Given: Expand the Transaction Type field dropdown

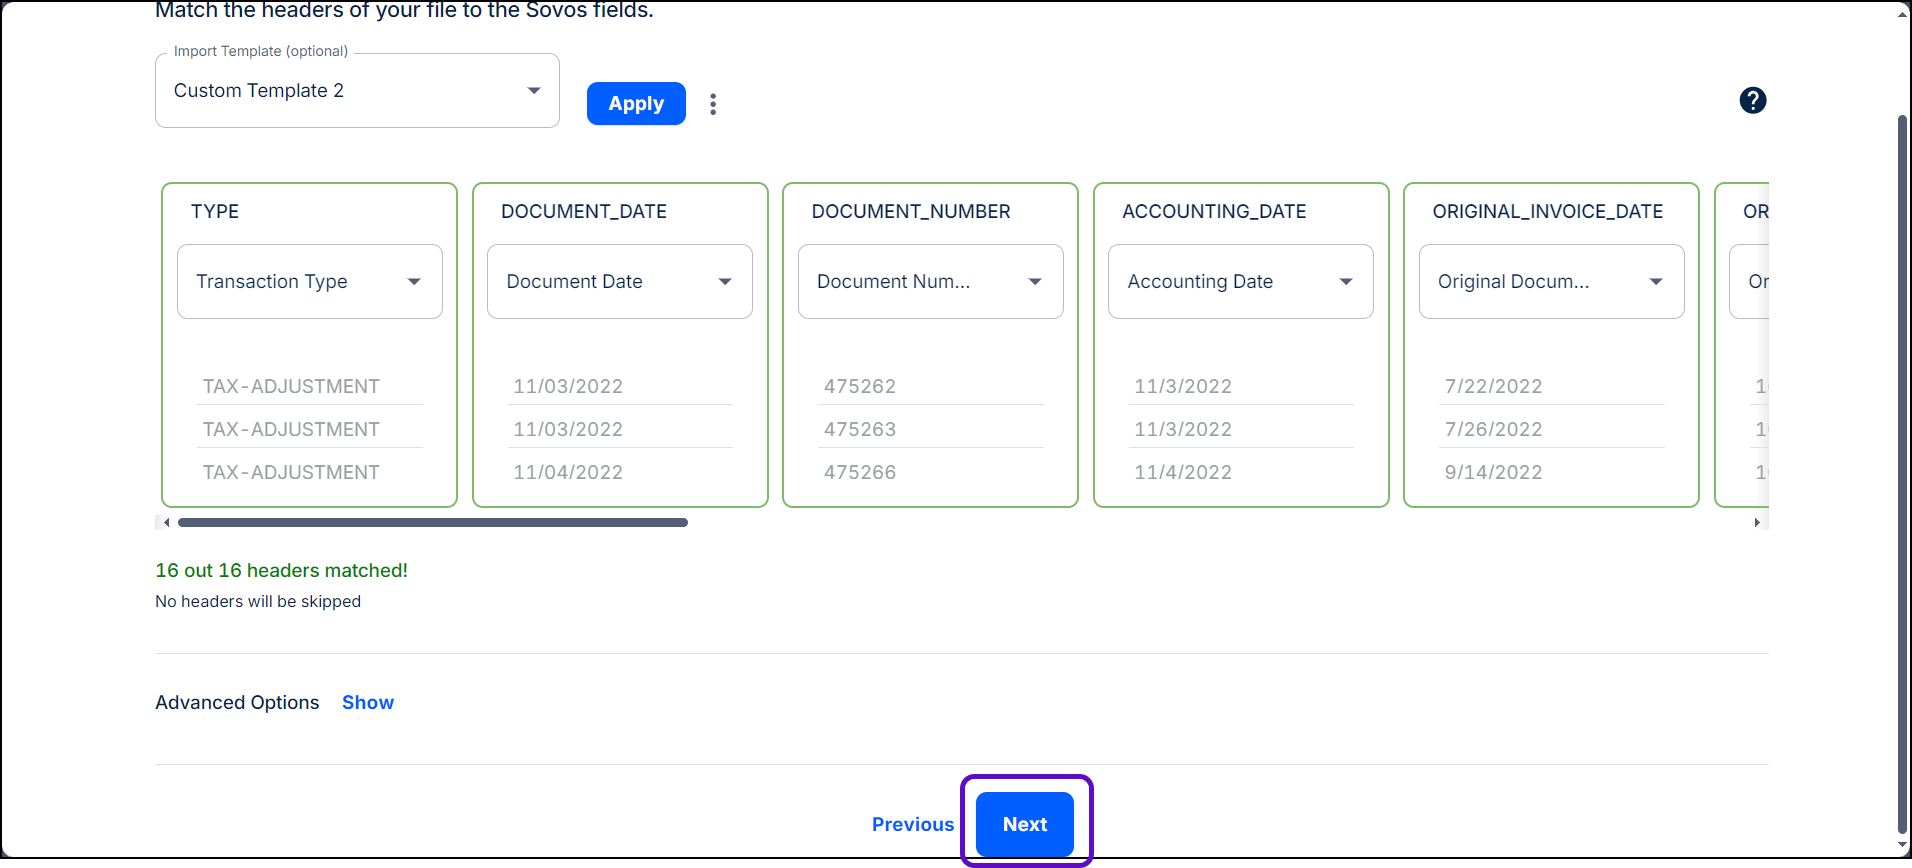Looking at the screenshot, I should coord(310,282).
